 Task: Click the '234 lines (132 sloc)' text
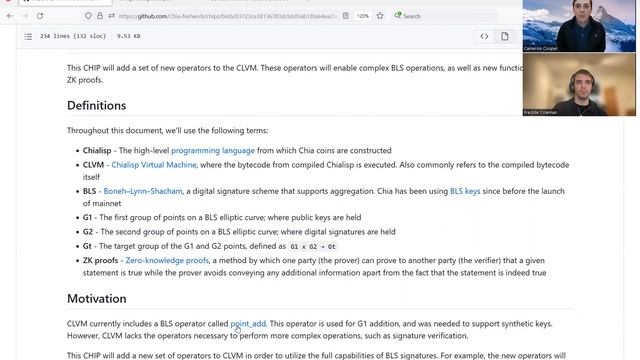tap(73, 36)
